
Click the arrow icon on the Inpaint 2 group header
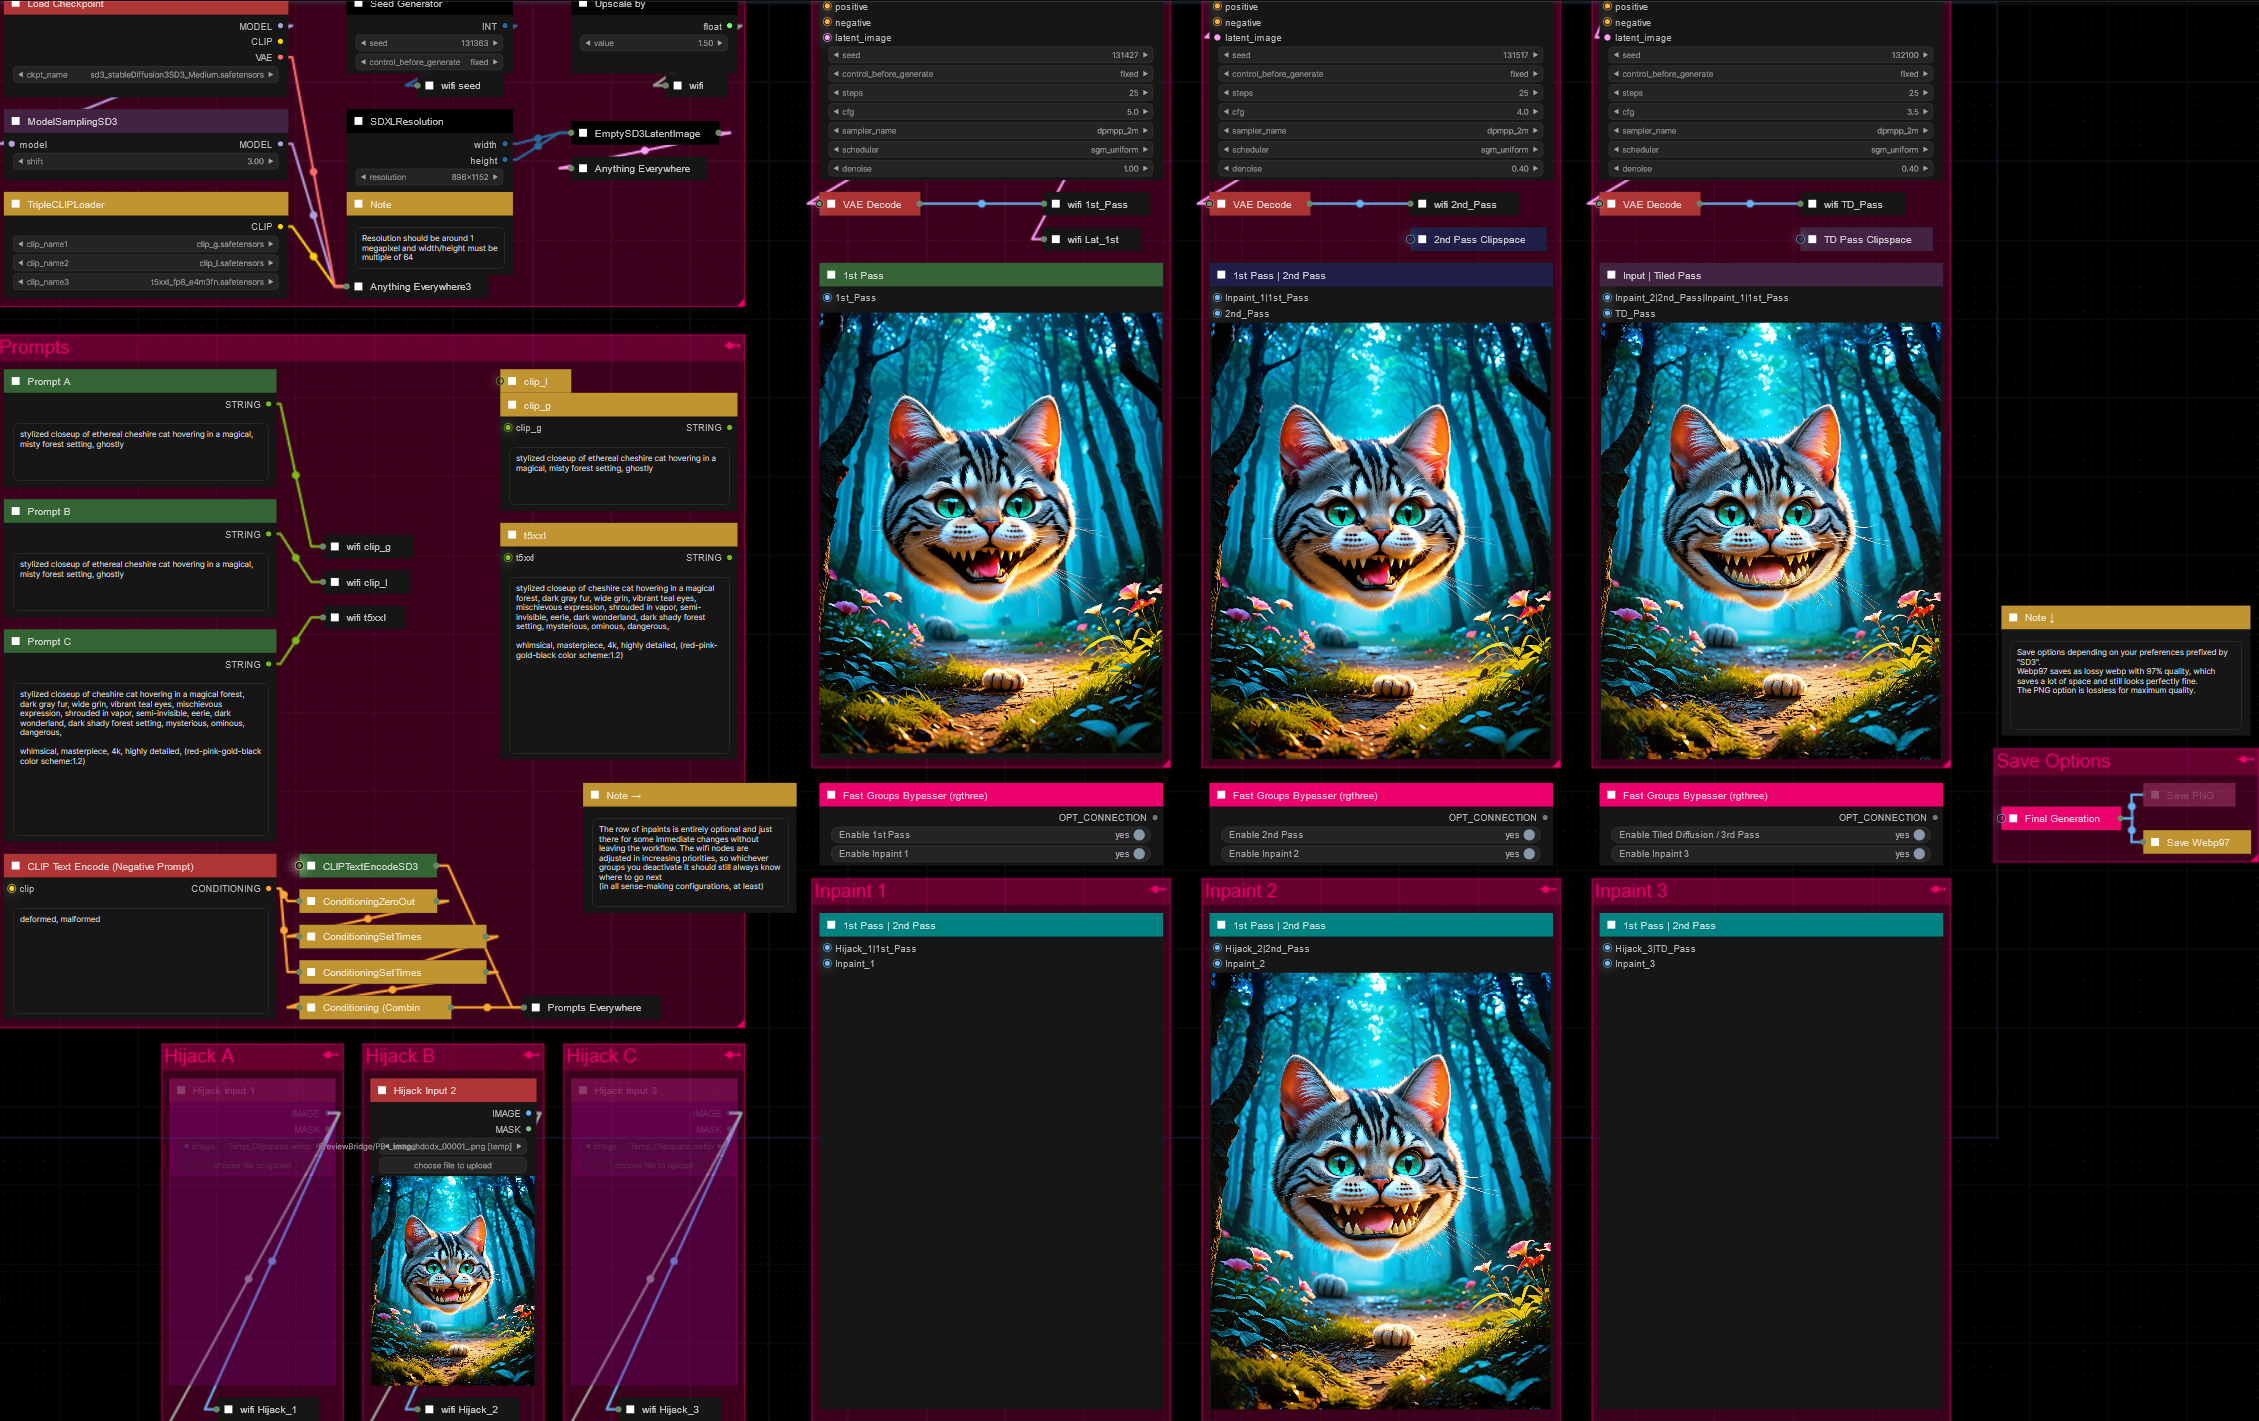pyautogui.click(x=1548, y=890)
